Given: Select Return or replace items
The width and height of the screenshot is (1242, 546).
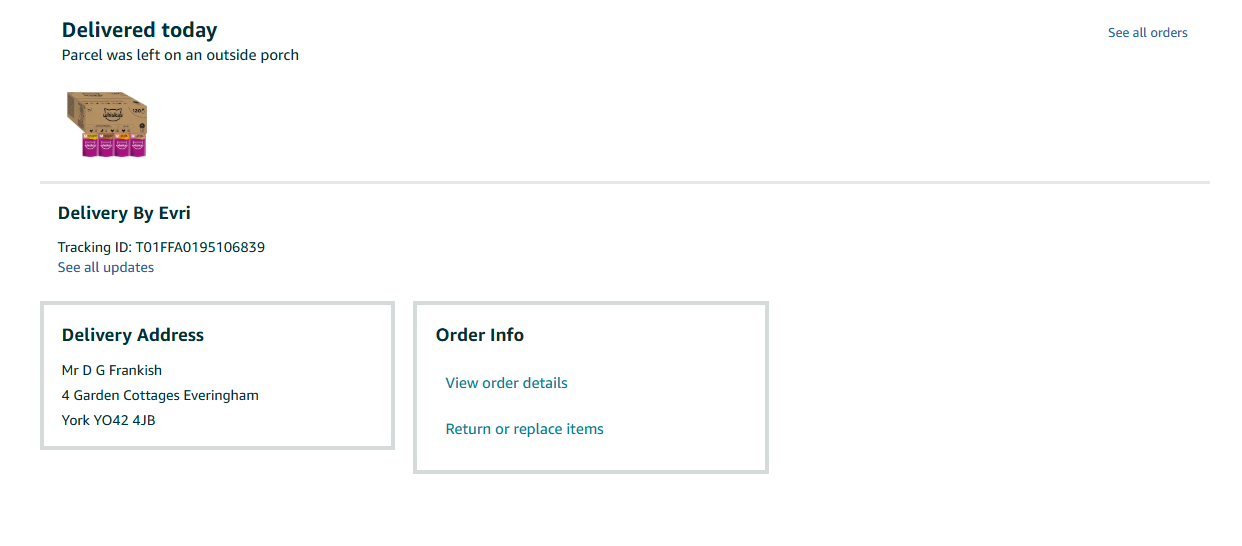Looking at the screenshot, I should 524,429.
